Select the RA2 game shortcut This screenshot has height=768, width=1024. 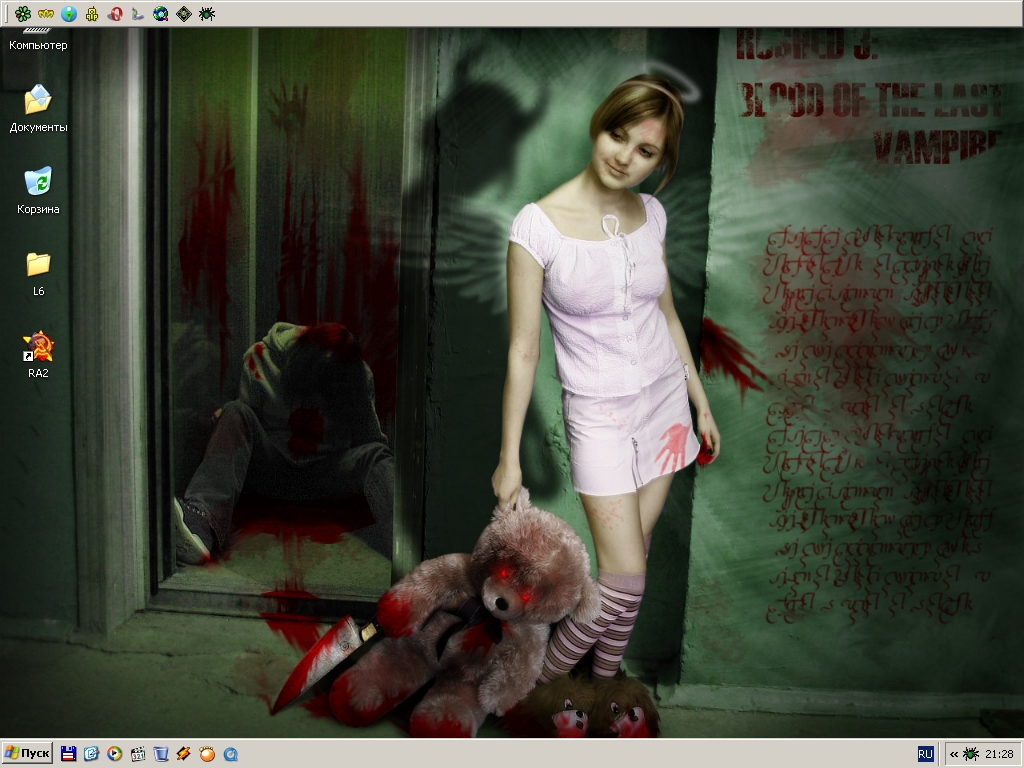pos(38,355)
